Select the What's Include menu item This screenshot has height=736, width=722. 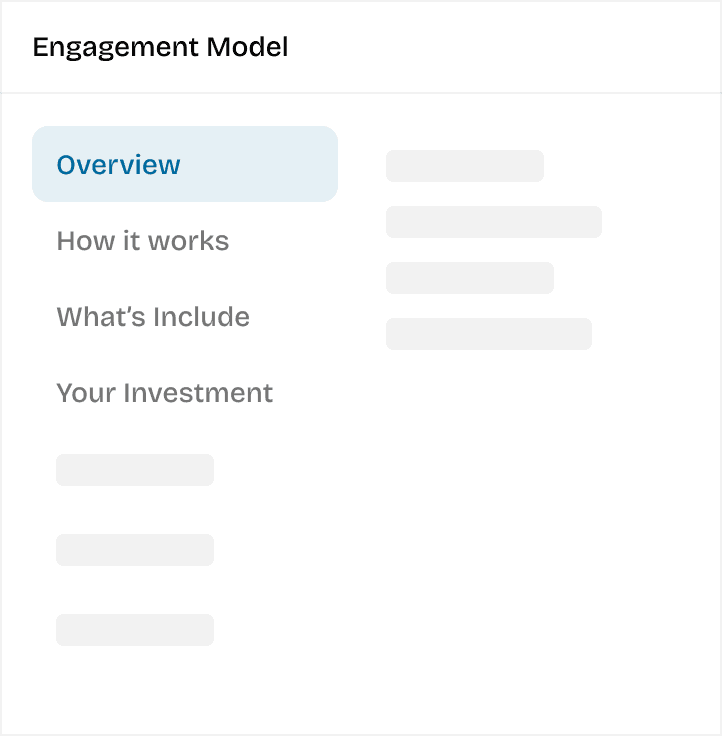pos(153,317)
